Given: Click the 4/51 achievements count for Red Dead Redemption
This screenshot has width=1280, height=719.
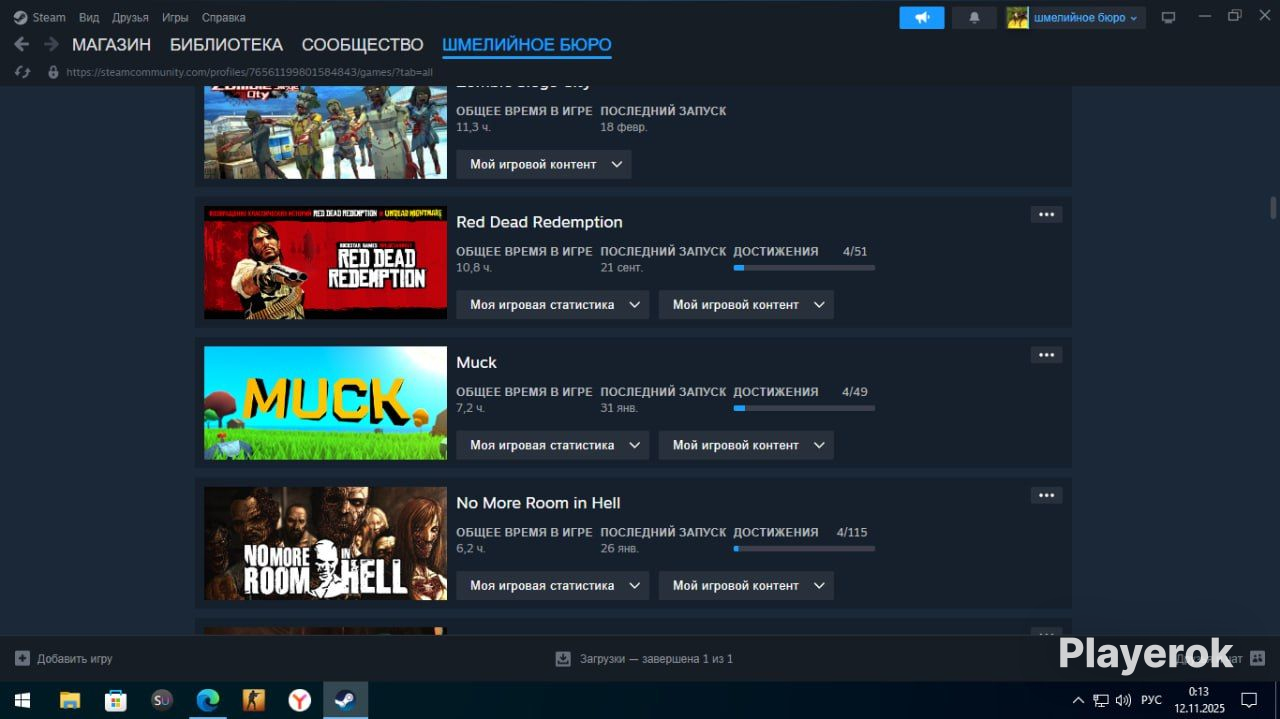Looking at the screenshot, I should (855, 251).
